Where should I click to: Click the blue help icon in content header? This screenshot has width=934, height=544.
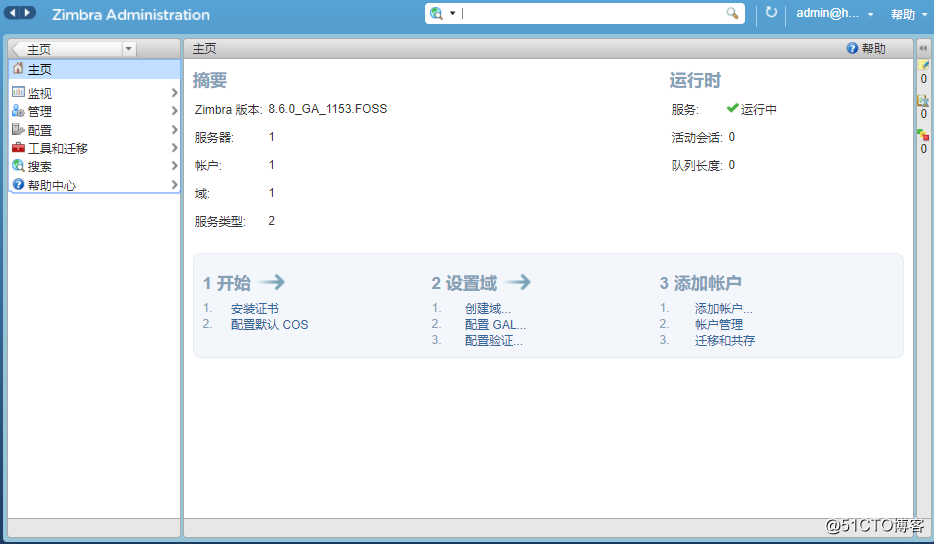[x=852, y=48]
